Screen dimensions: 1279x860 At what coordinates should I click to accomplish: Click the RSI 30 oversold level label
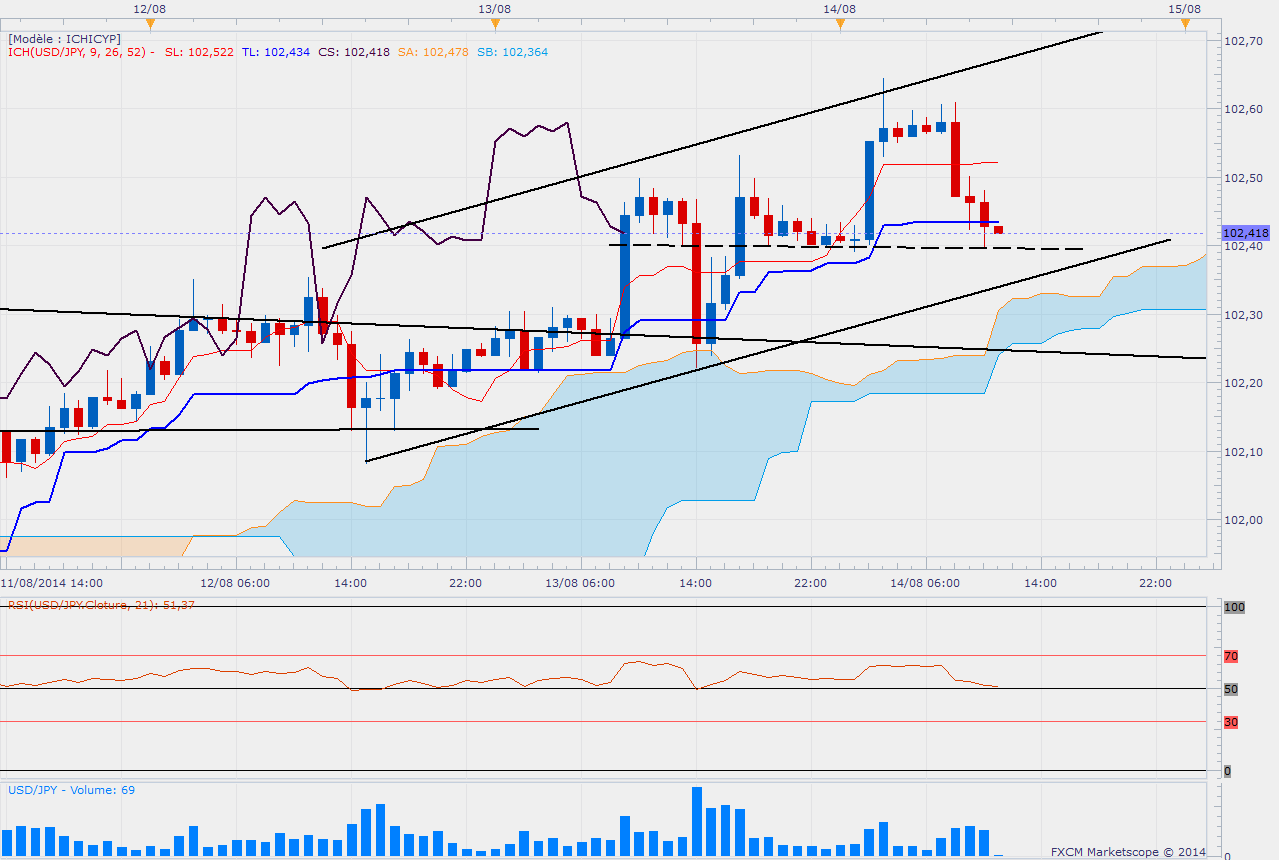coord(1231,722)
